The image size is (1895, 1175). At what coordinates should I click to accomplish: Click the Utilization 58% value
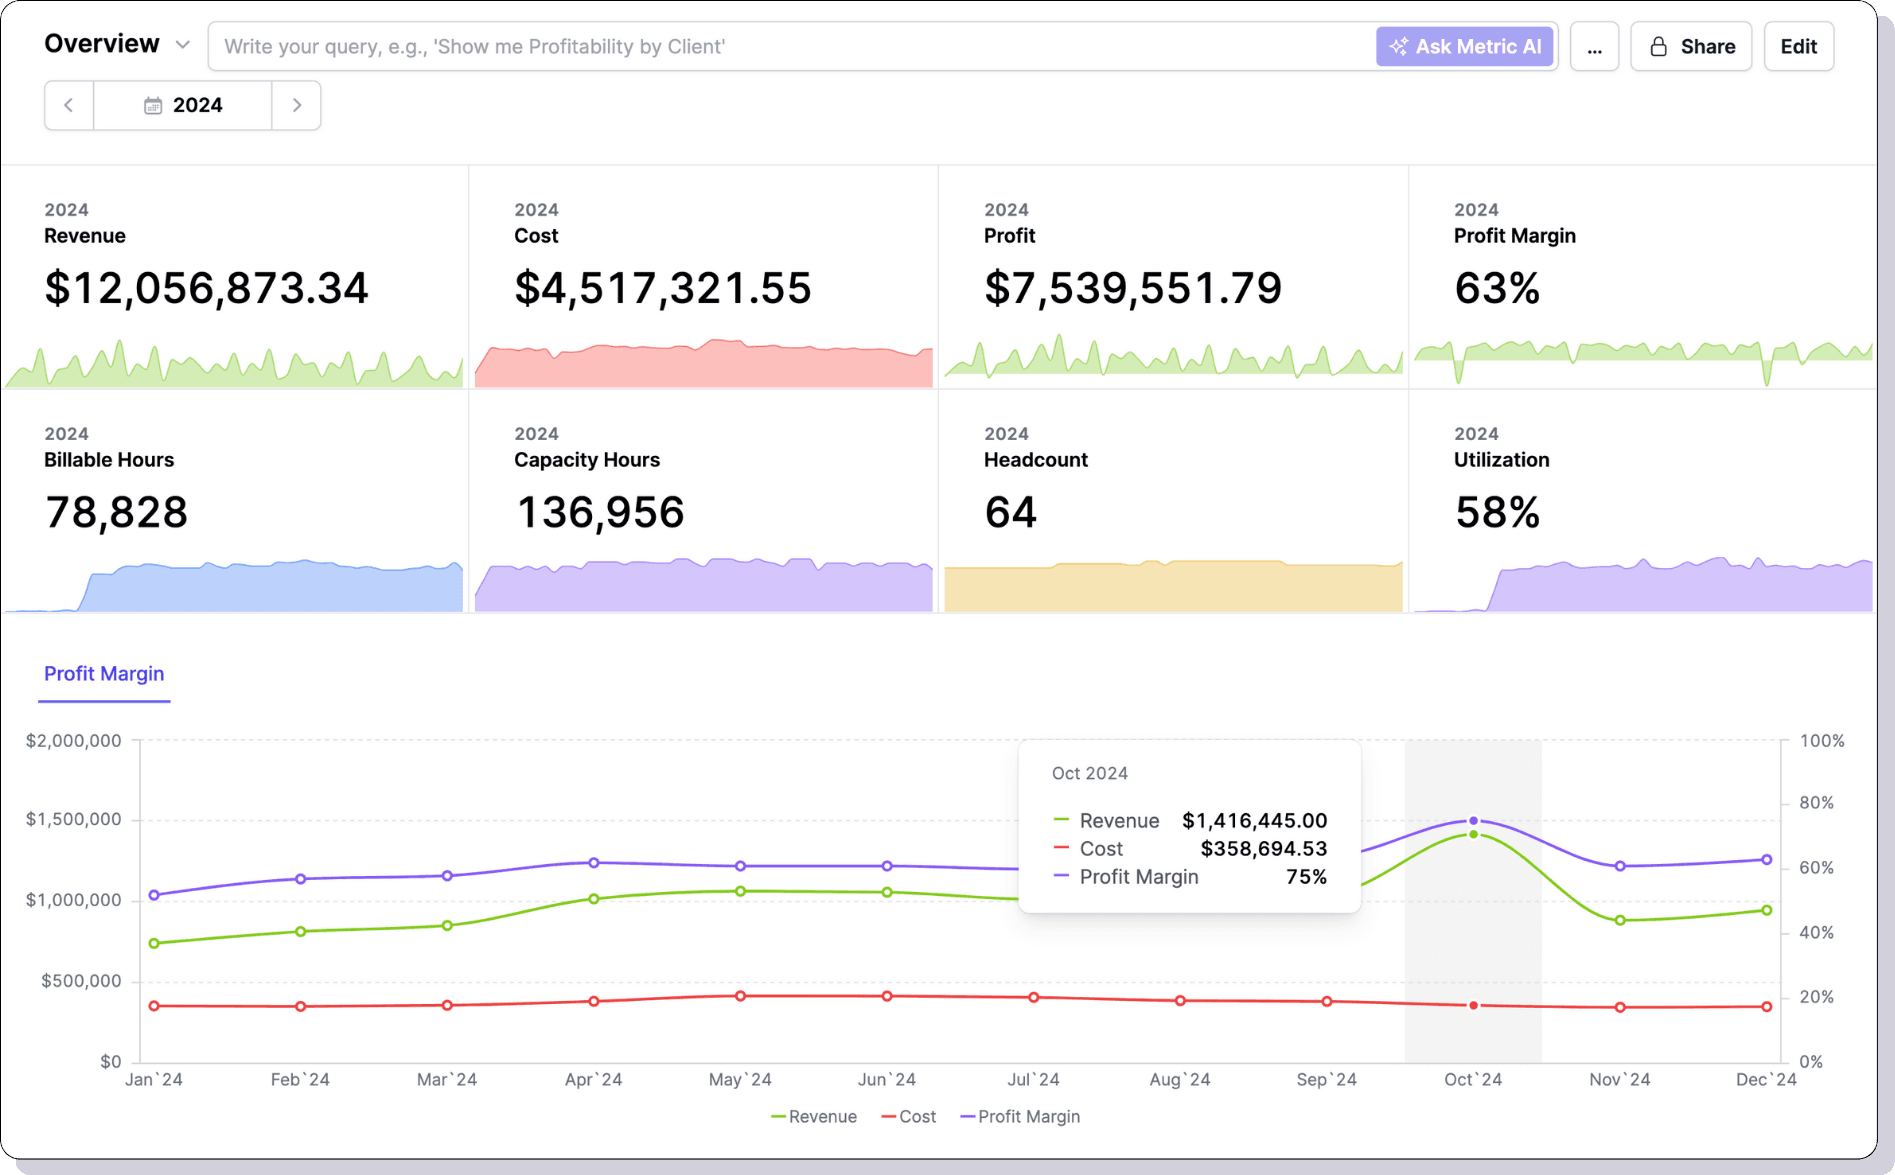tap(1497, 512)
